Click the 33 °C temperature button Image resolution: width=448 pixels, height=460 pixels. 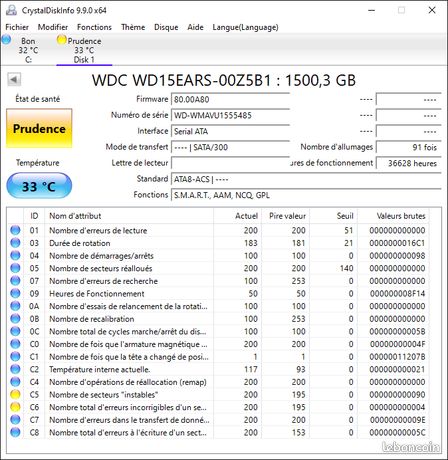coord(39,186)
